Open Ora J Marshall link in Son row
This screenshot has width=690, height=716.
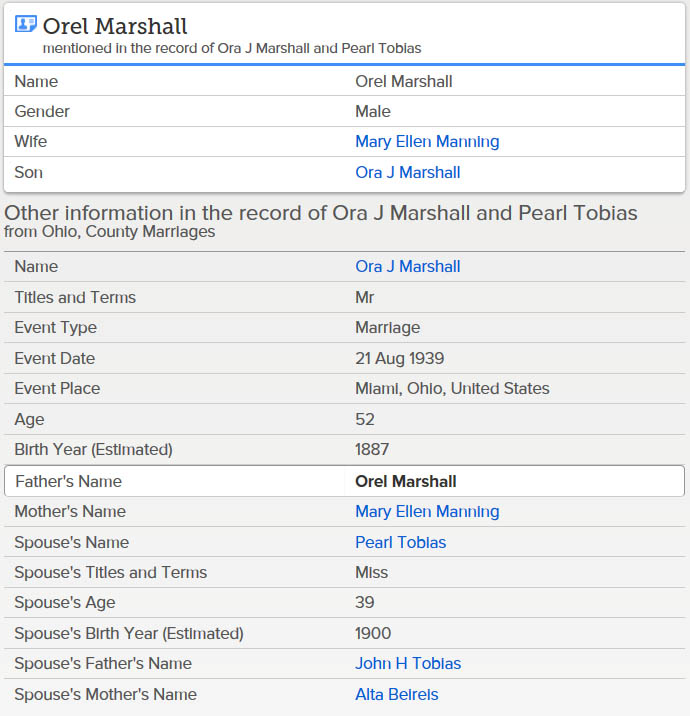(x=407, y=173)
